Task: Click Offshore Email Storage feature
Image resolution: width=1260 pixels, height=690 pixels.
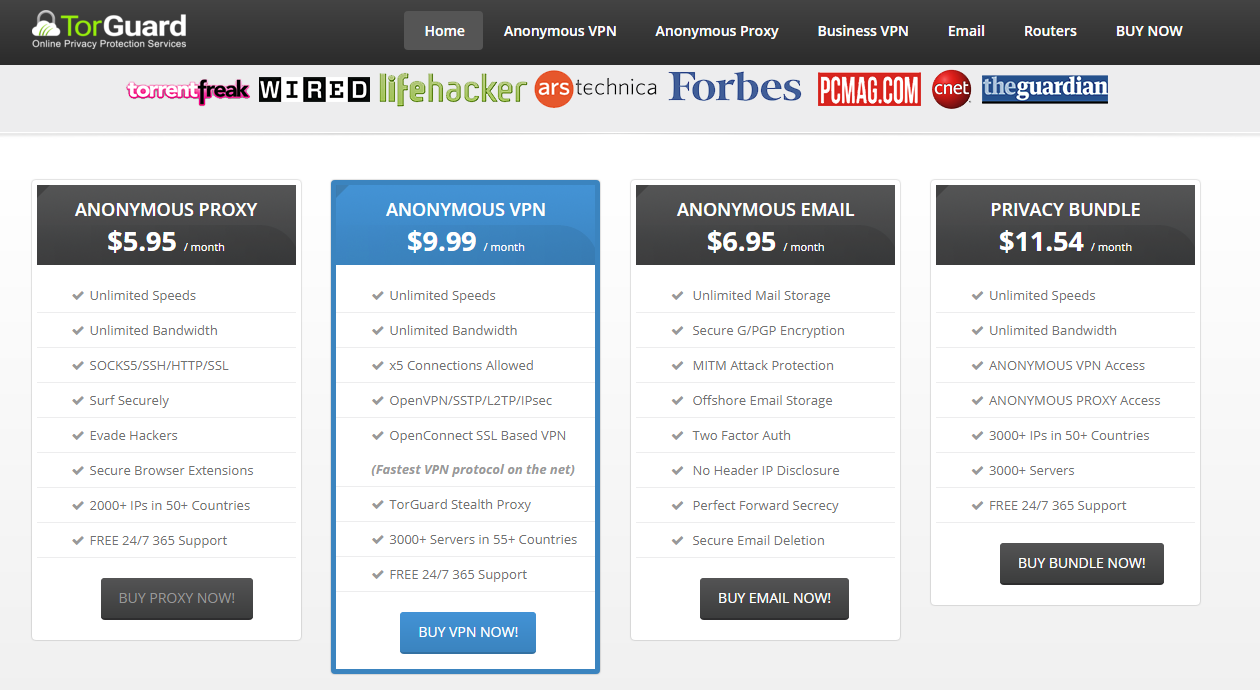Action: pos(762,400)
